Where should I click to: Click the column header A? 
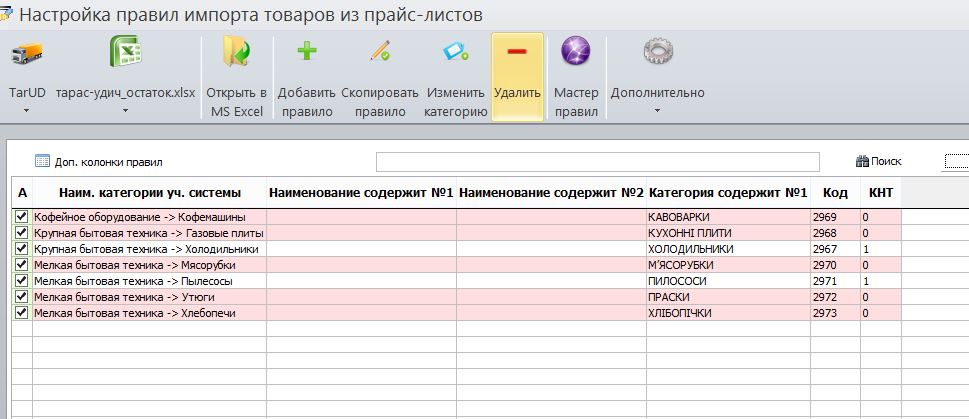pyautogui.click(x=22, y=193)
